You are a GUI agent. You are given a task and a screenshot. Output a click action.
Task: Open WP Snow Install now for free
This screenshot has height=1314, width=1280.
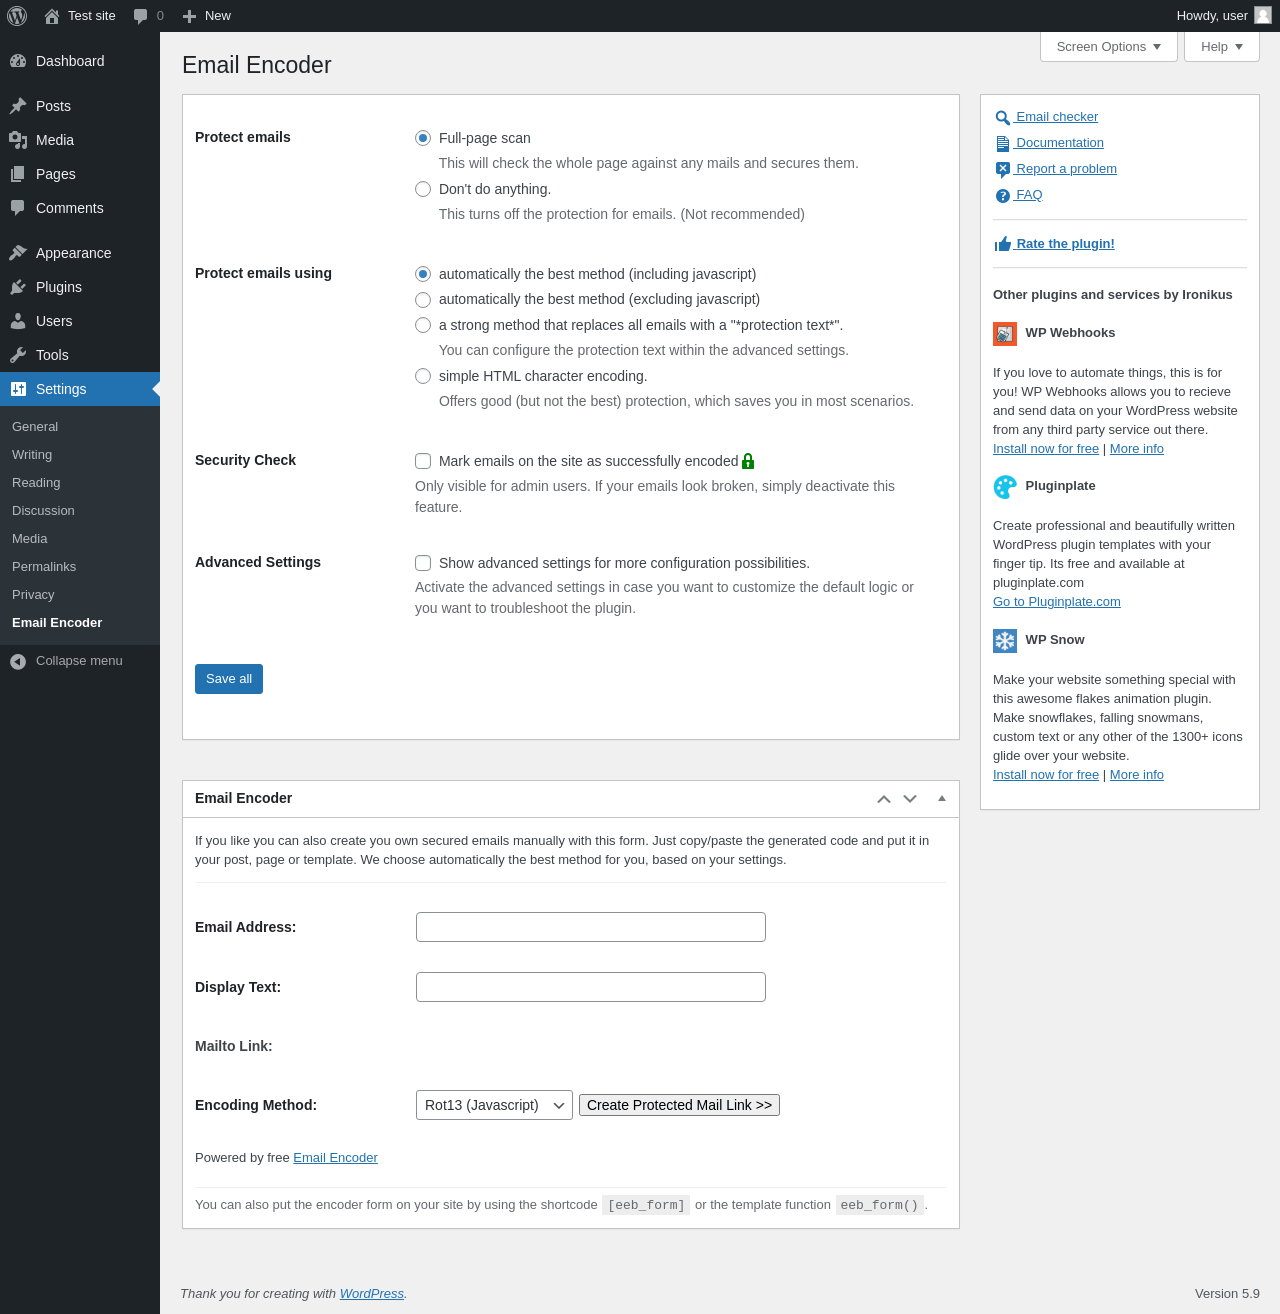pyautogui.click(x=1046, y=775)
